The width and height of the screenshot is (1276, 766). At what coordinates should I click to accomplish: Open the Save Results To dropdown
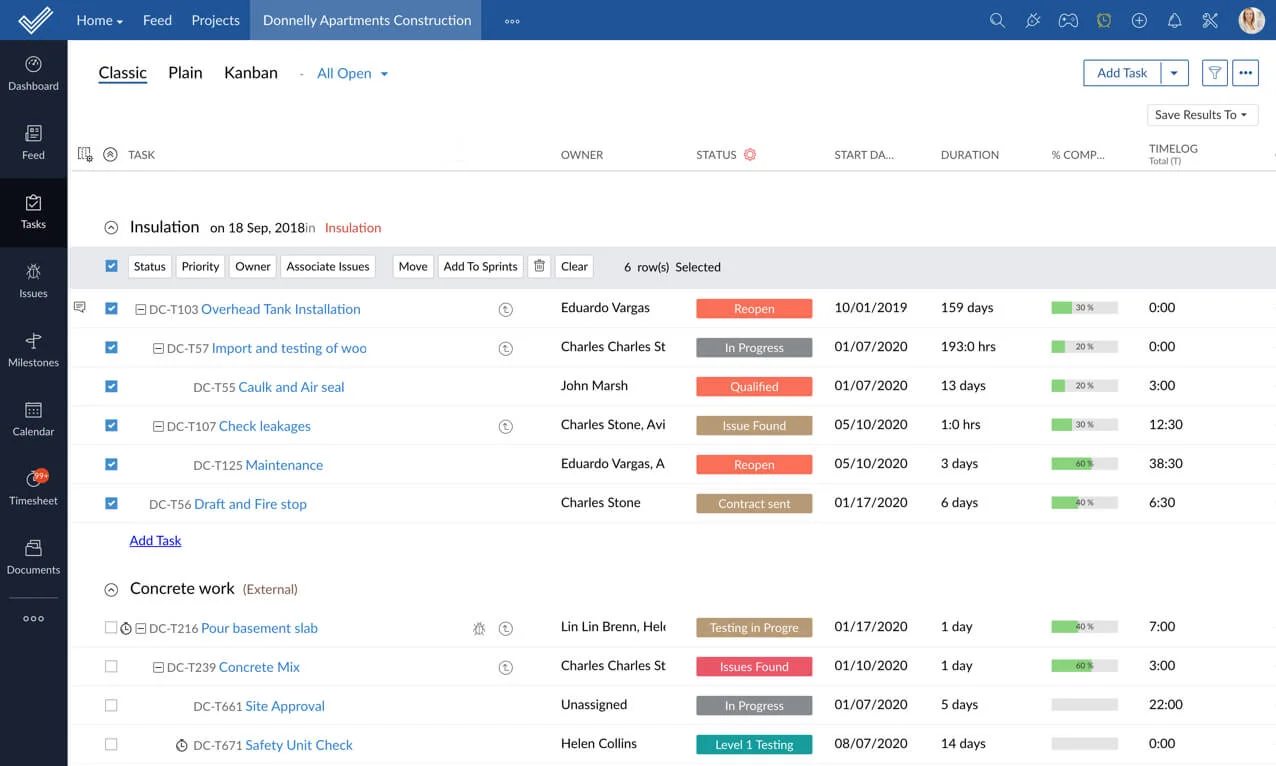(1201, 115)
